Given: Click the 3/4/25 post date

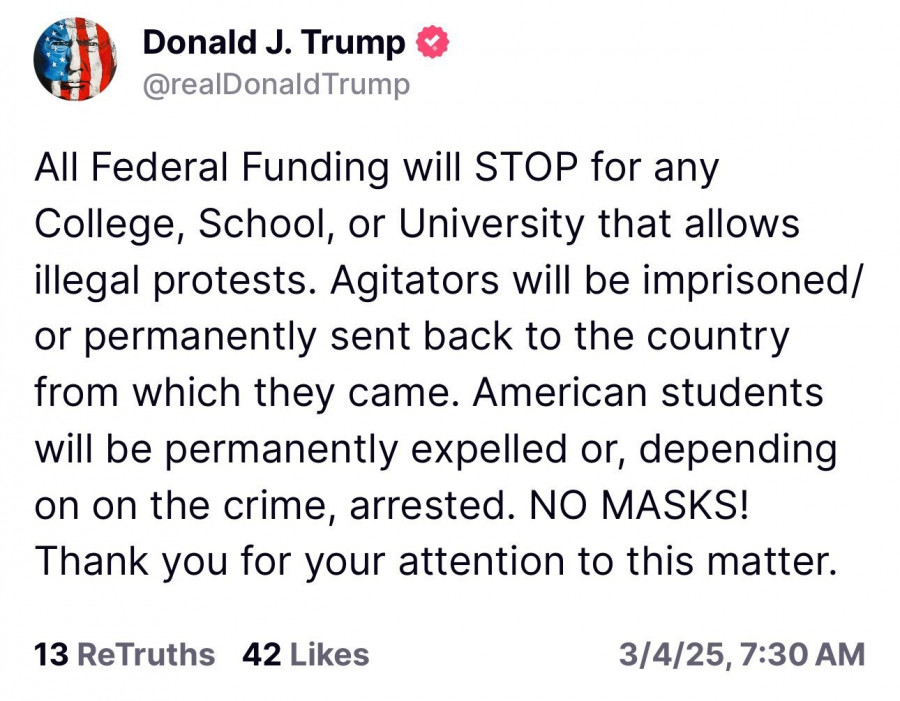Looking at the screenshot, I should (x=669, y=655).
